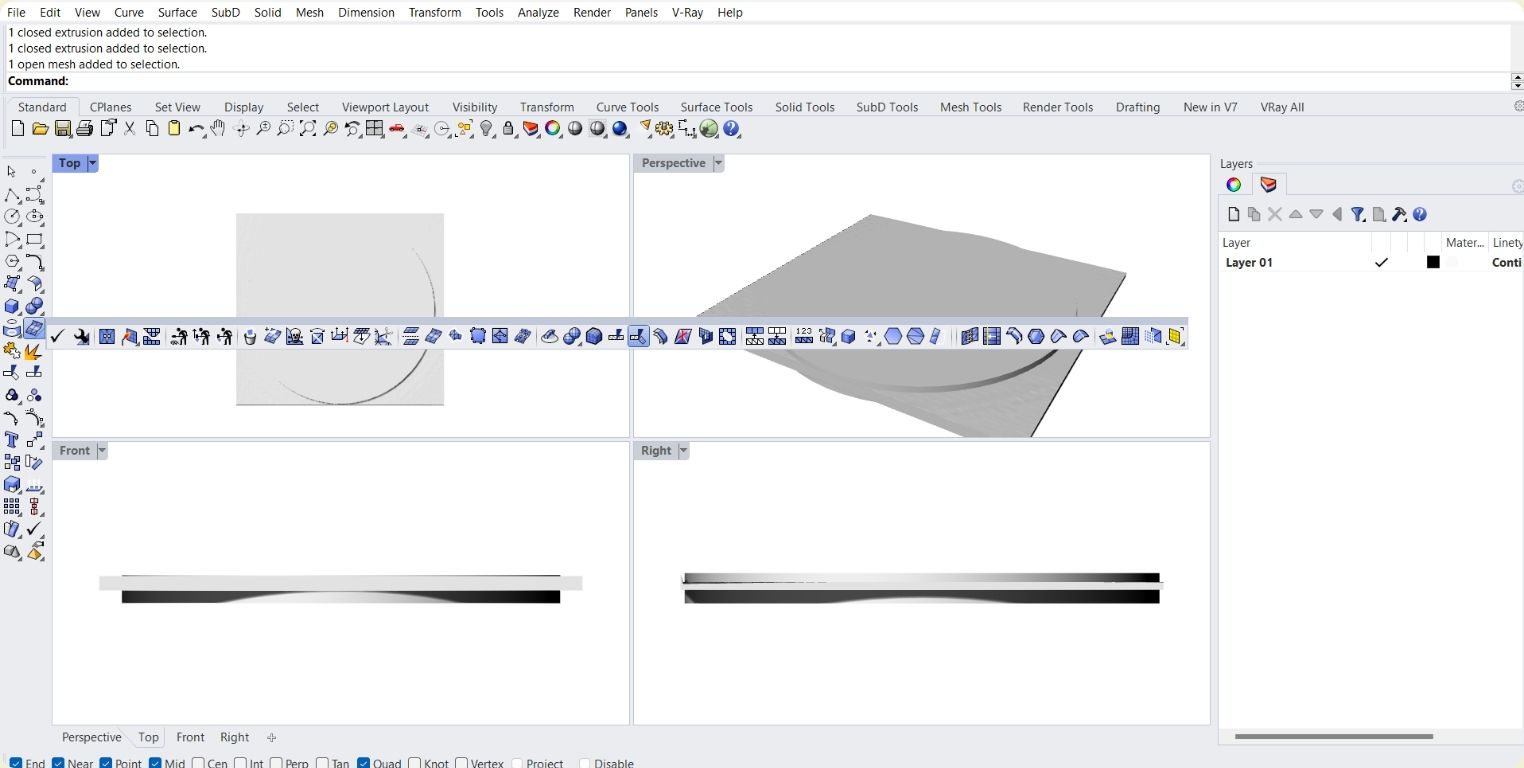This screenshot has width=1524, height=768.
Task: Undo the last action
Action: pos(196,129)
